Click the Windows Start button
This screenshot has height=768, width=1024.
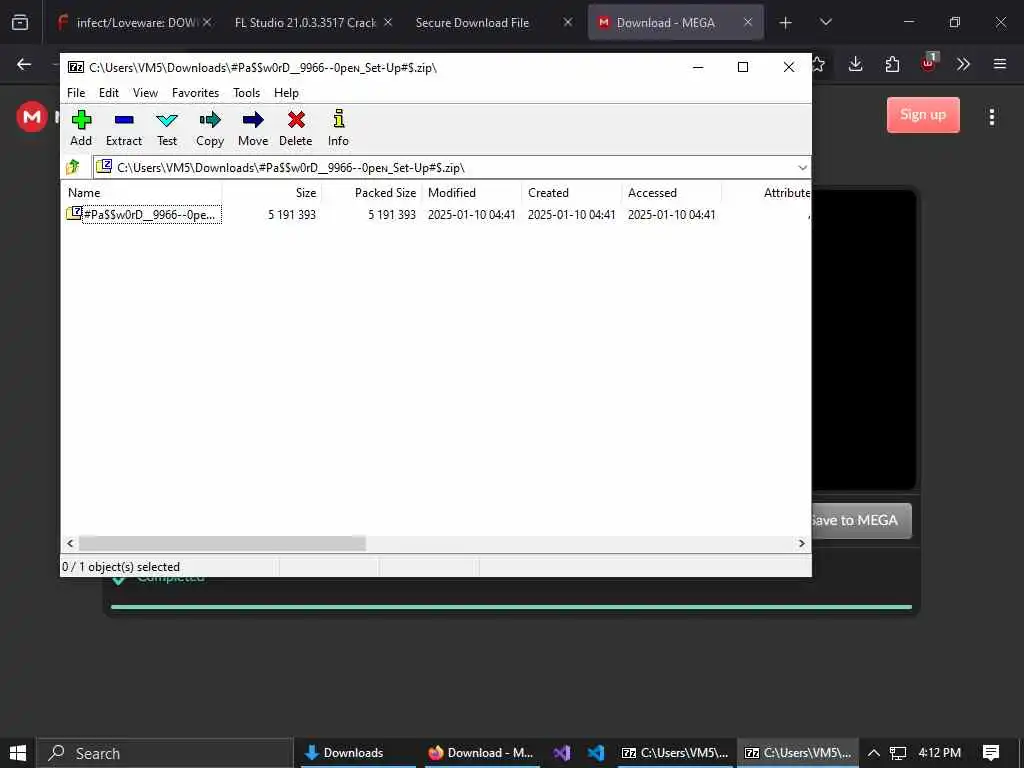click(18, 753)
